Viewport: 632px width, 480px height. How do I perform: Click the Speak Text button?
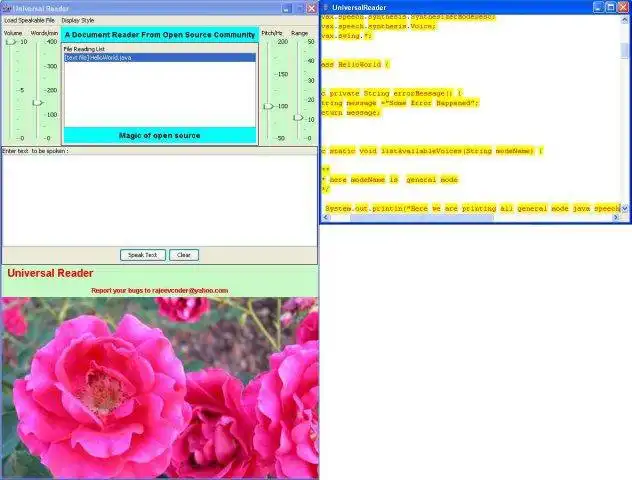point(143,255)
